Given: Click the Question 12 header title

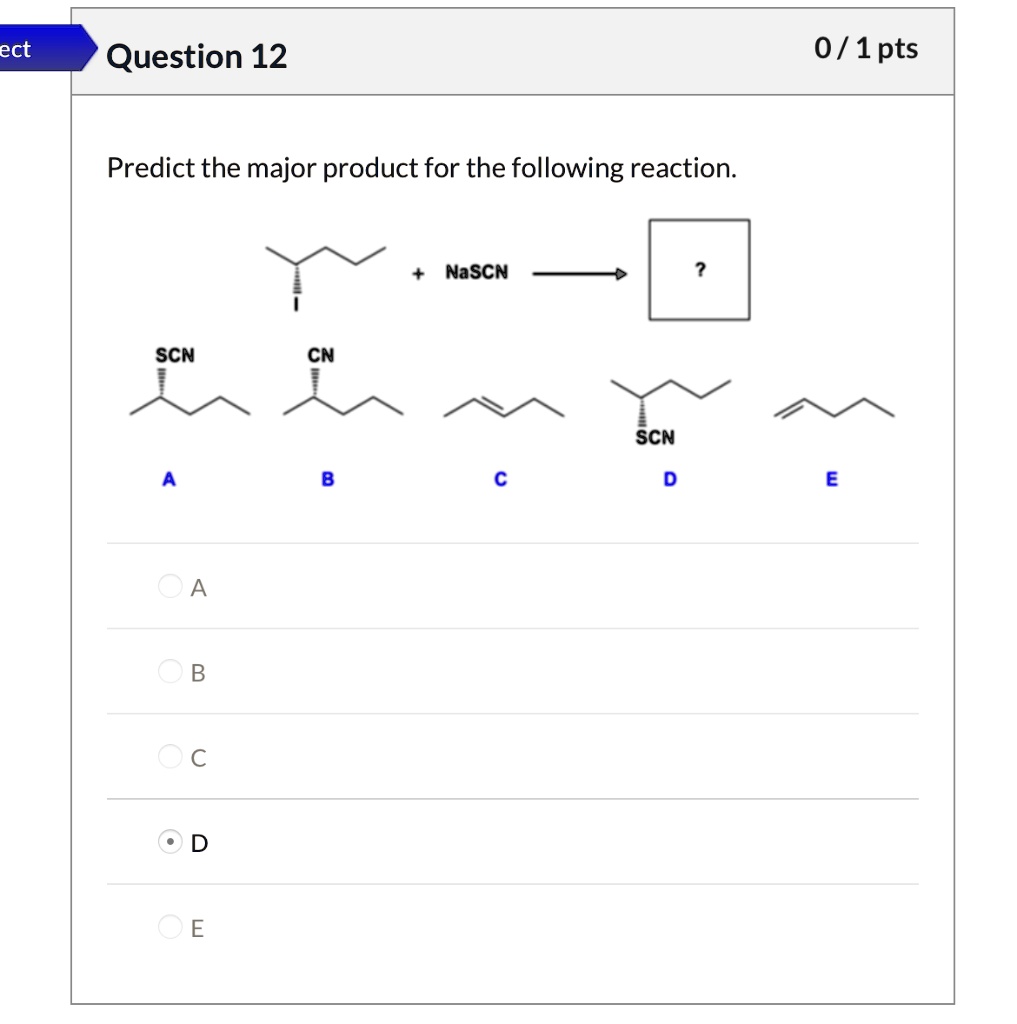Looking at the screenshot, I should coord(196,56).
